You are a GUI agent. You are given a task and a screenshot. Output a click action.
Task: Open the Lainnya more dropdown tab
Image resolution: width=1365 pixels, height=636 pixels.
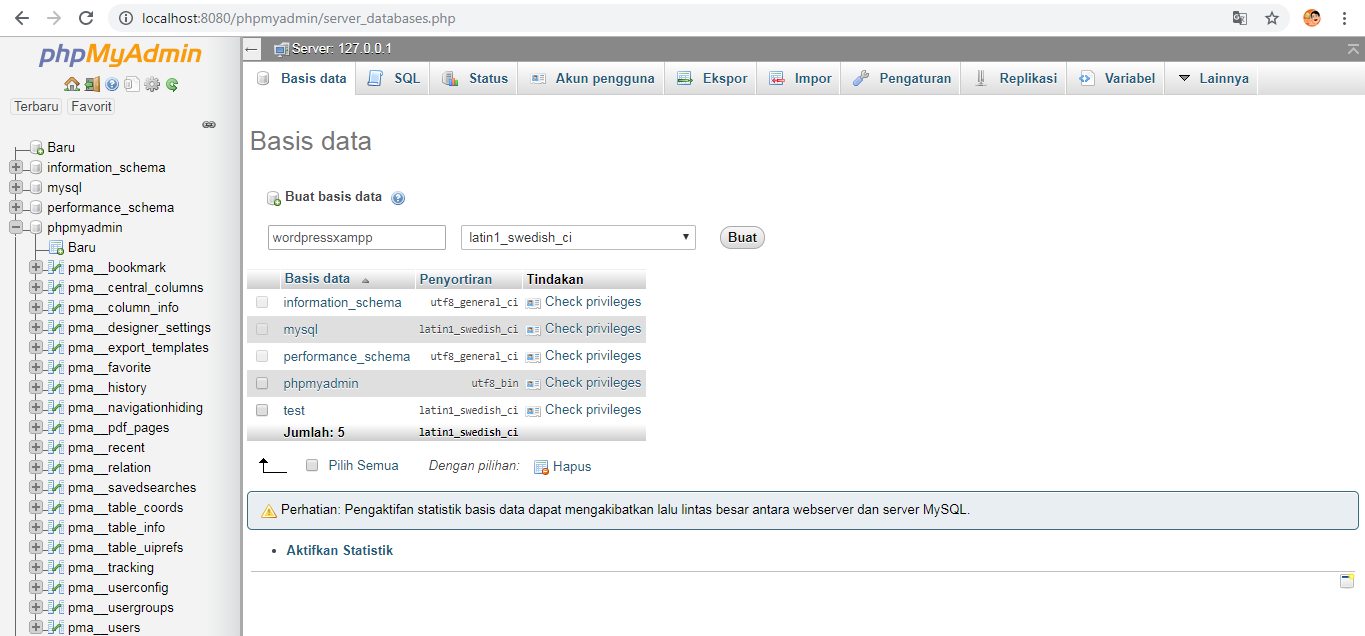1212,78
